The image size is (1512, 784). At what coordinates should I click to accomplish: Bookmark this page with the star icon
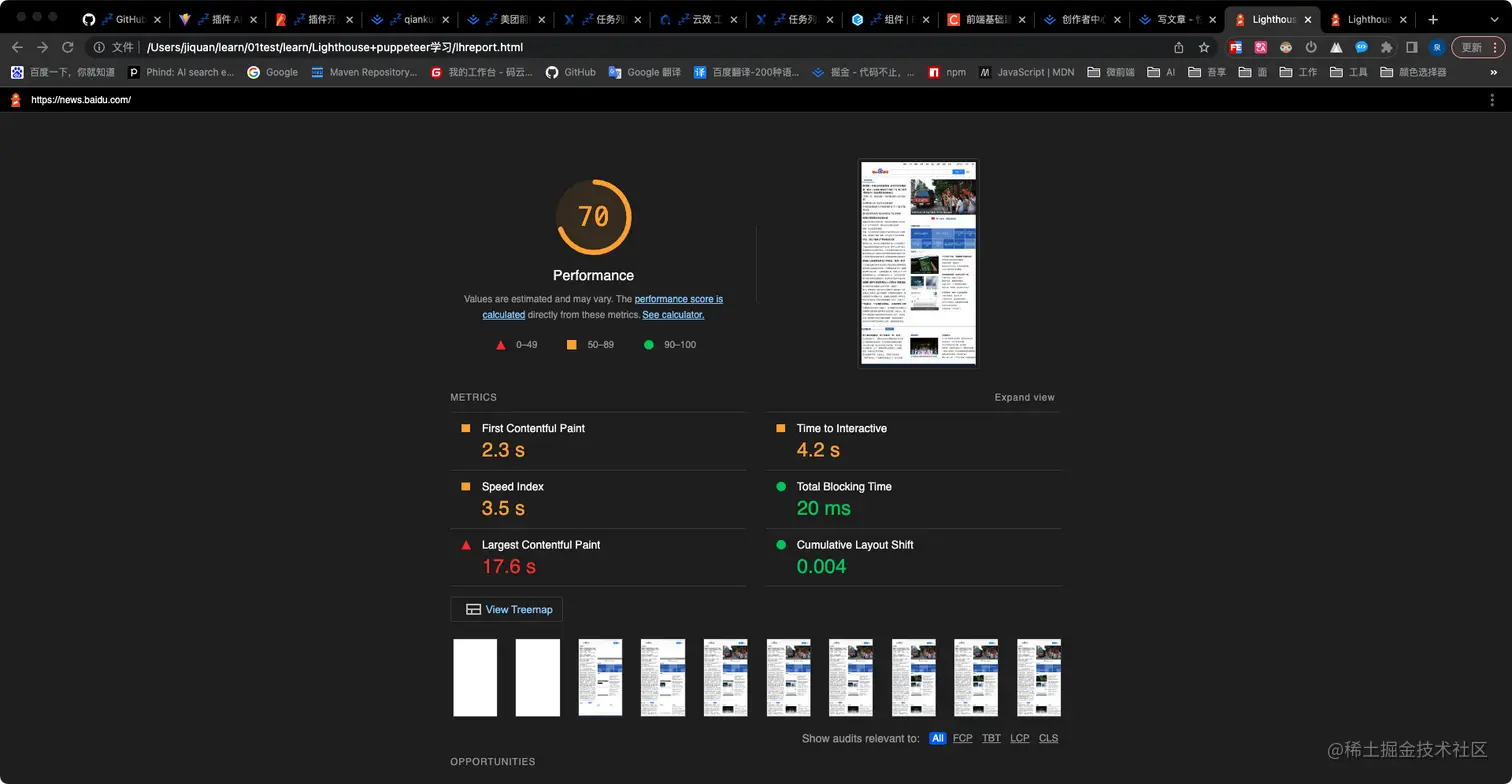(1204, 47)
